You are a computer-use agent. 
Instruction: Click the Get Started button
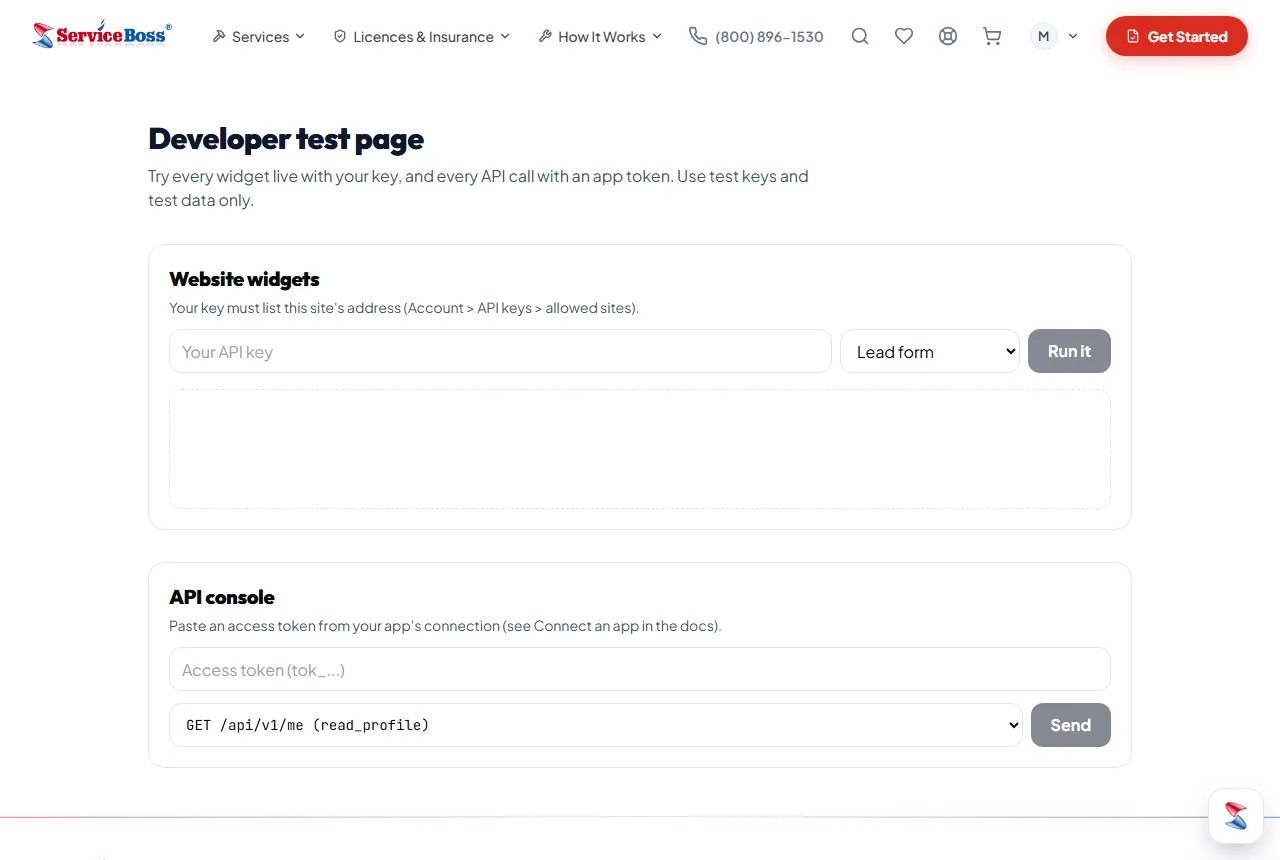coord(1177,36)
